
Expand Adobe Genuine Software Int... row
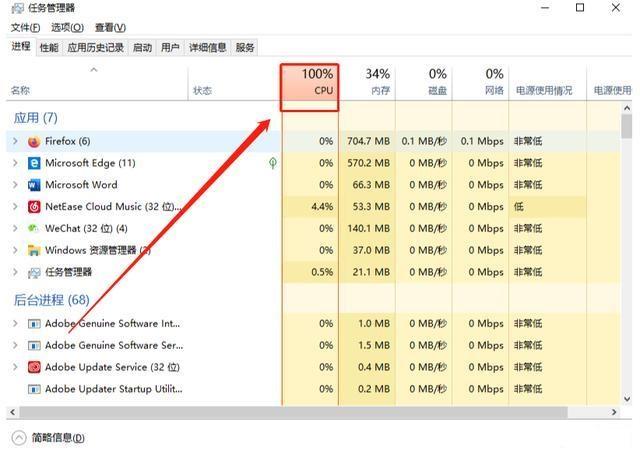point(16,324)
